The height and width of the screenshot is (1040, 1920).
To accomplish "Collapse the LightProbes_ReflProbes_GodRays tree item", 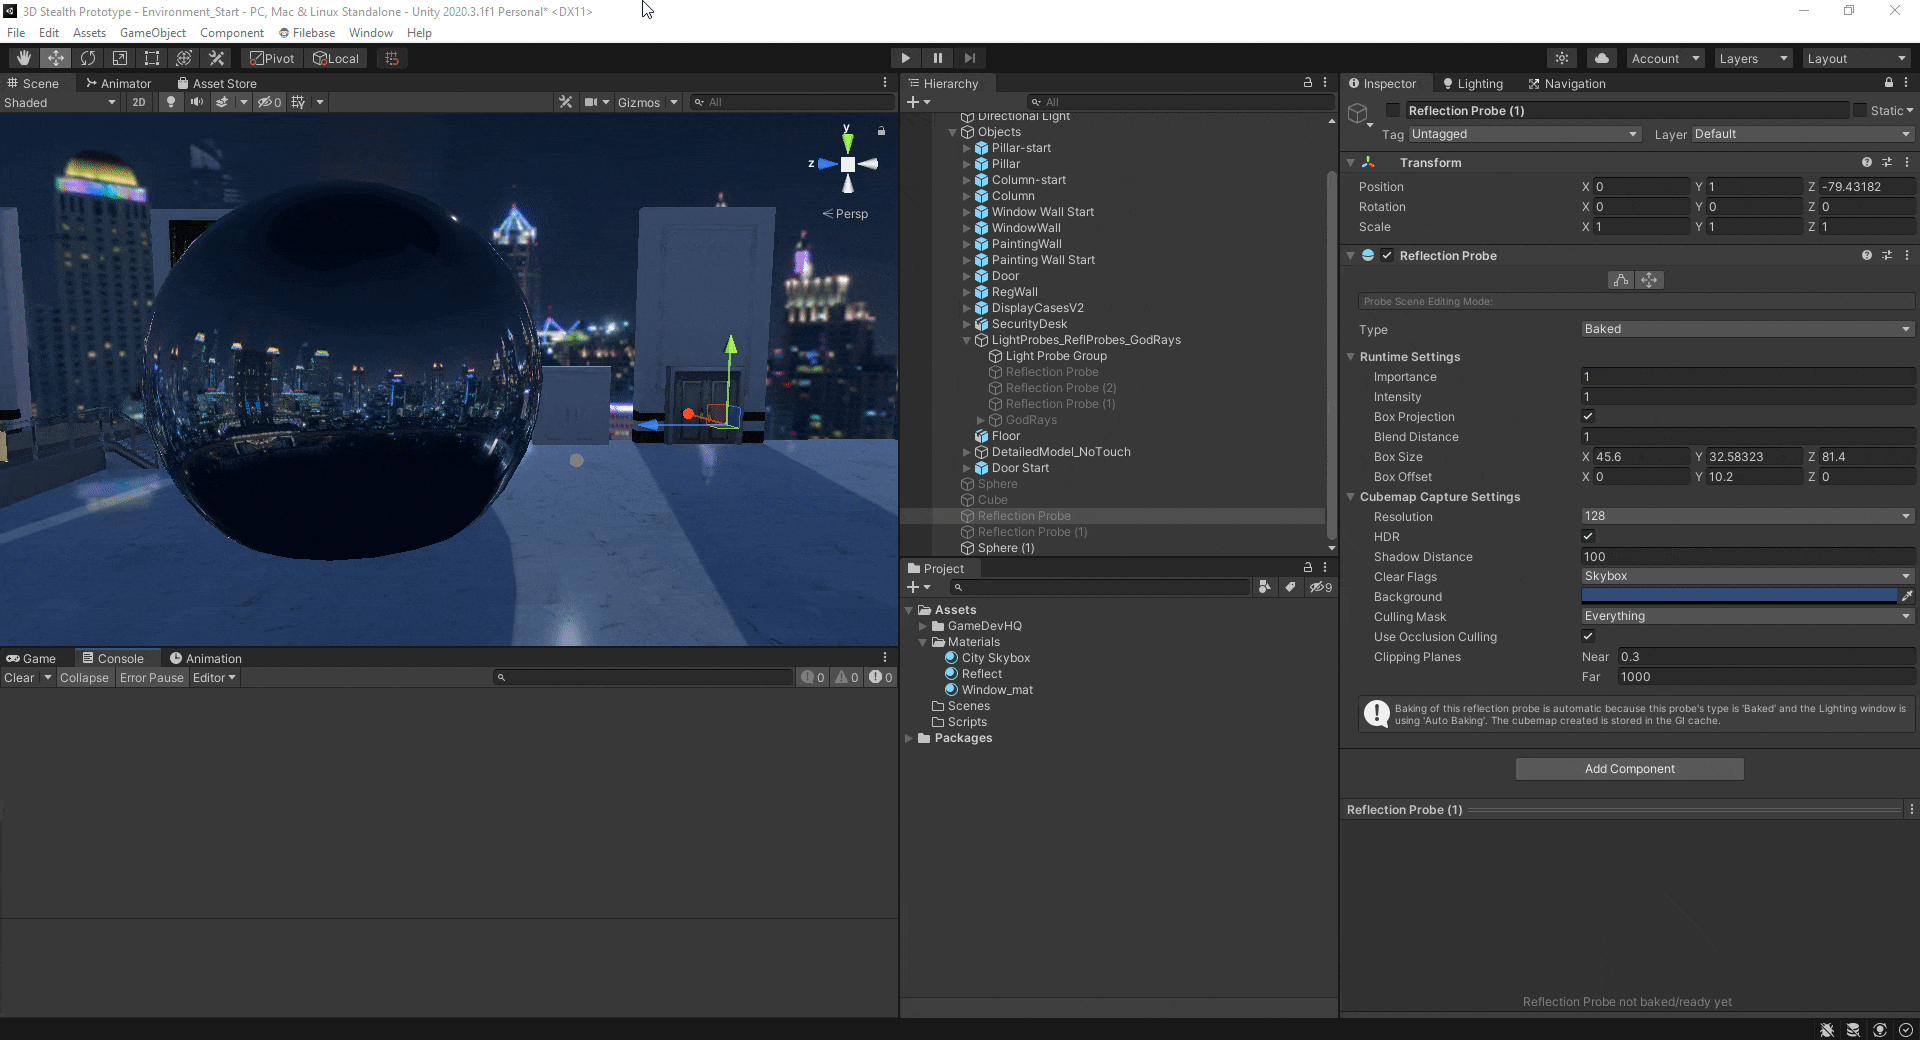I will tap(967, 340).
